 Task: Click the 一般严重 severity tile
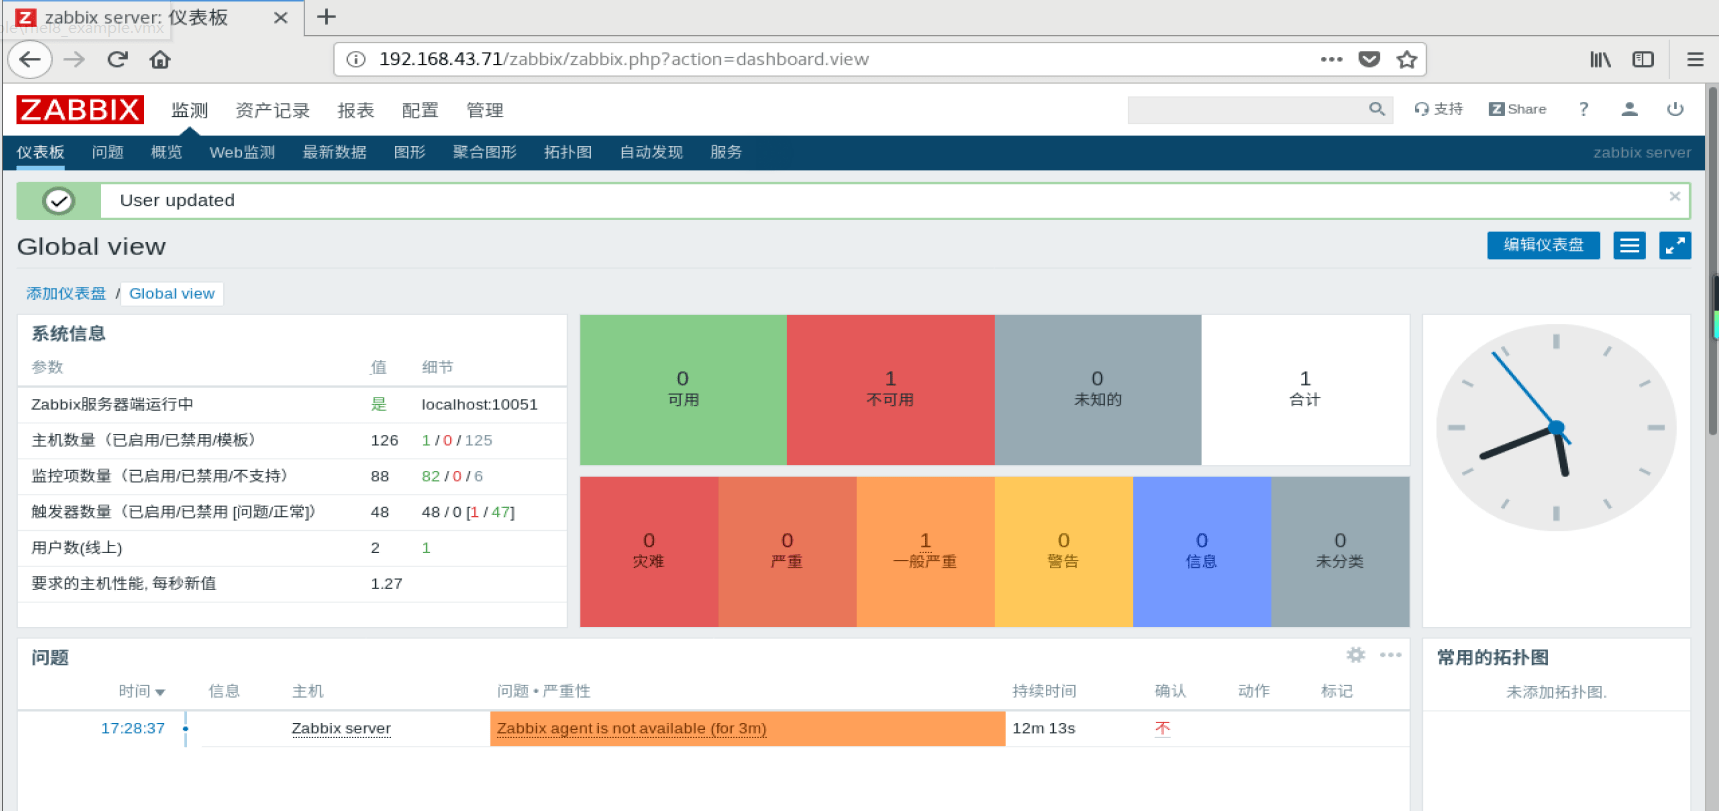tap(925, 552)
